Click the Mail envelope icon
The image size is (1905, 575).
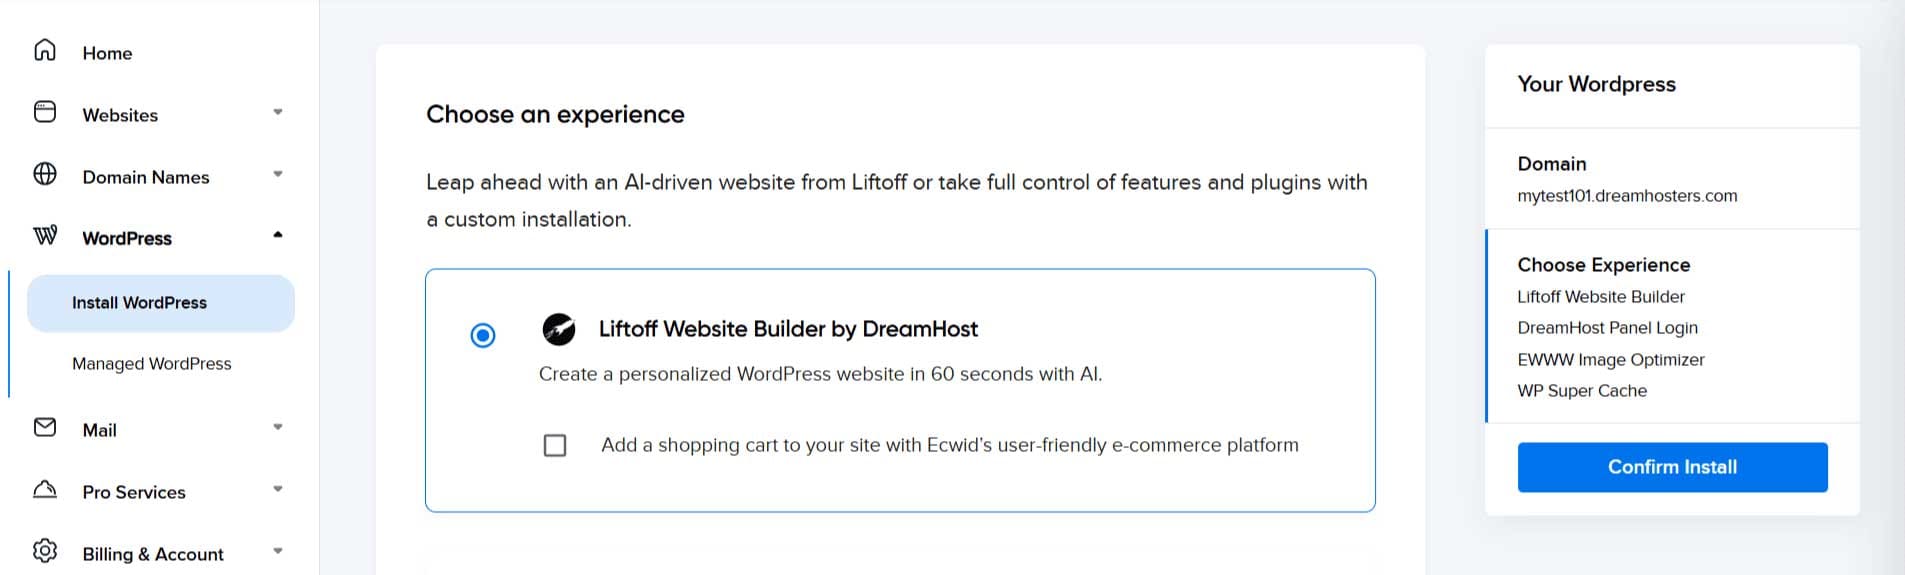pyautogui.click(x=45, y=427)
